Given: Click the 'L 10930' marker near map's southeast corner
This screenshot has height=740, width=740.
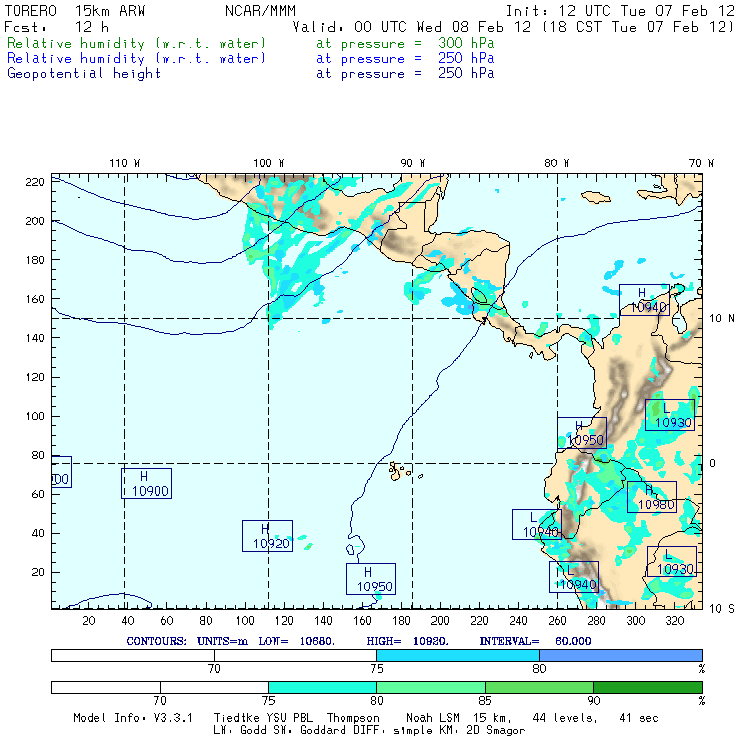Looking at the screenshot, I should pyautogui.click(x=672, y=562).
